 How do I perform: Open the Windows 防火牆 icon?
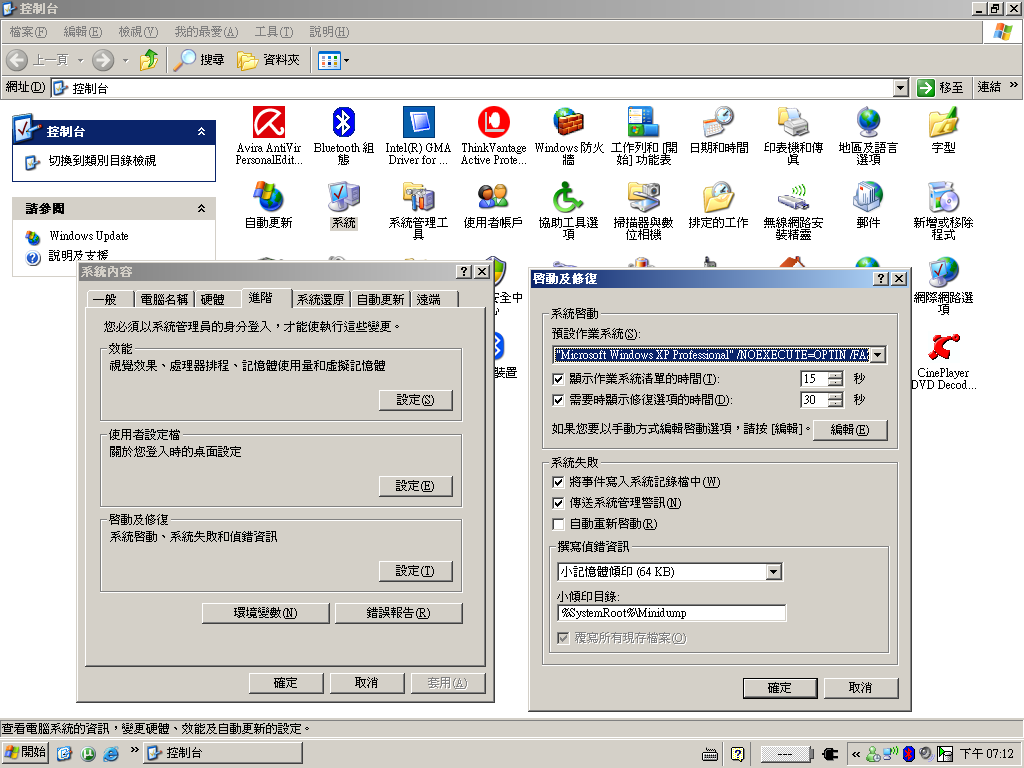coord(568,124)
